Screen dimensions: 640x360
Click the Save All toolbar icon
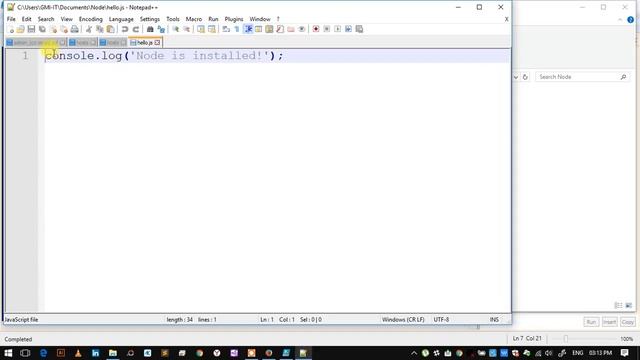click(x=42, y=29)
